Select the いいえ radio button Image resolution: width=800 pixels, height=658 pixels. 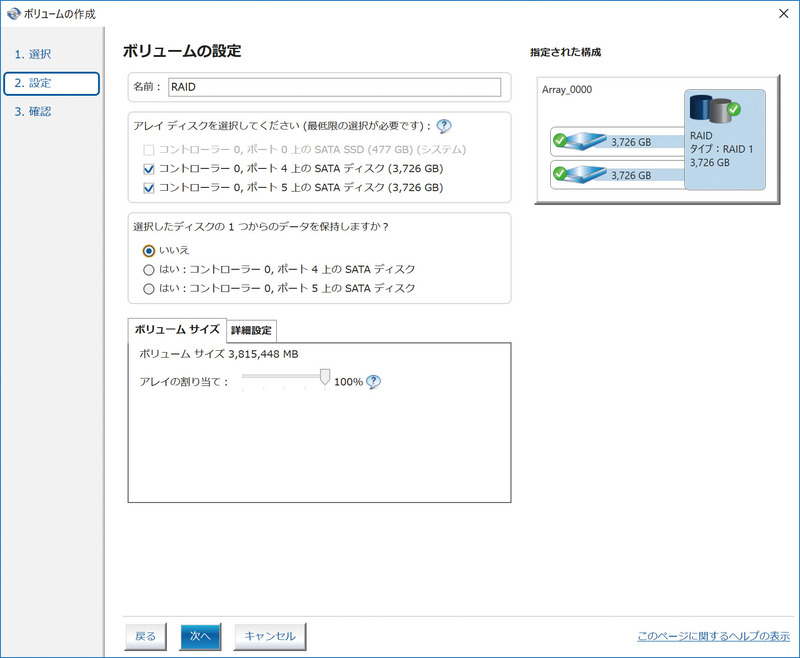pos(148,250)
